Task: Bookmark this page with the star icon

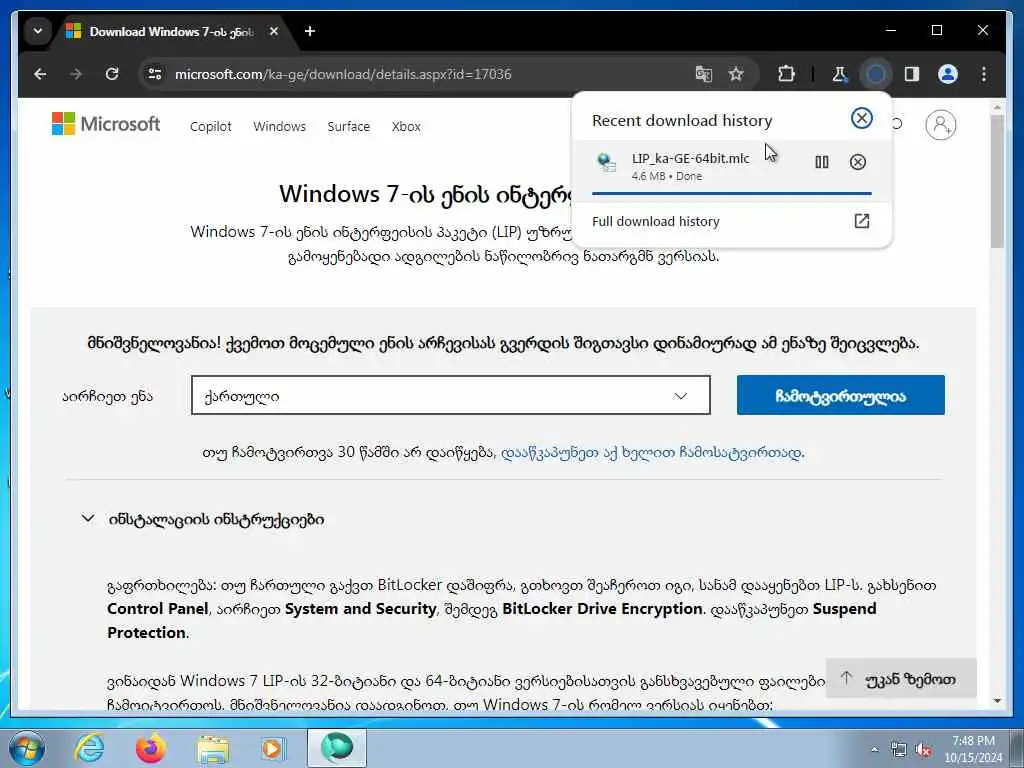Action: pos(736,74)
